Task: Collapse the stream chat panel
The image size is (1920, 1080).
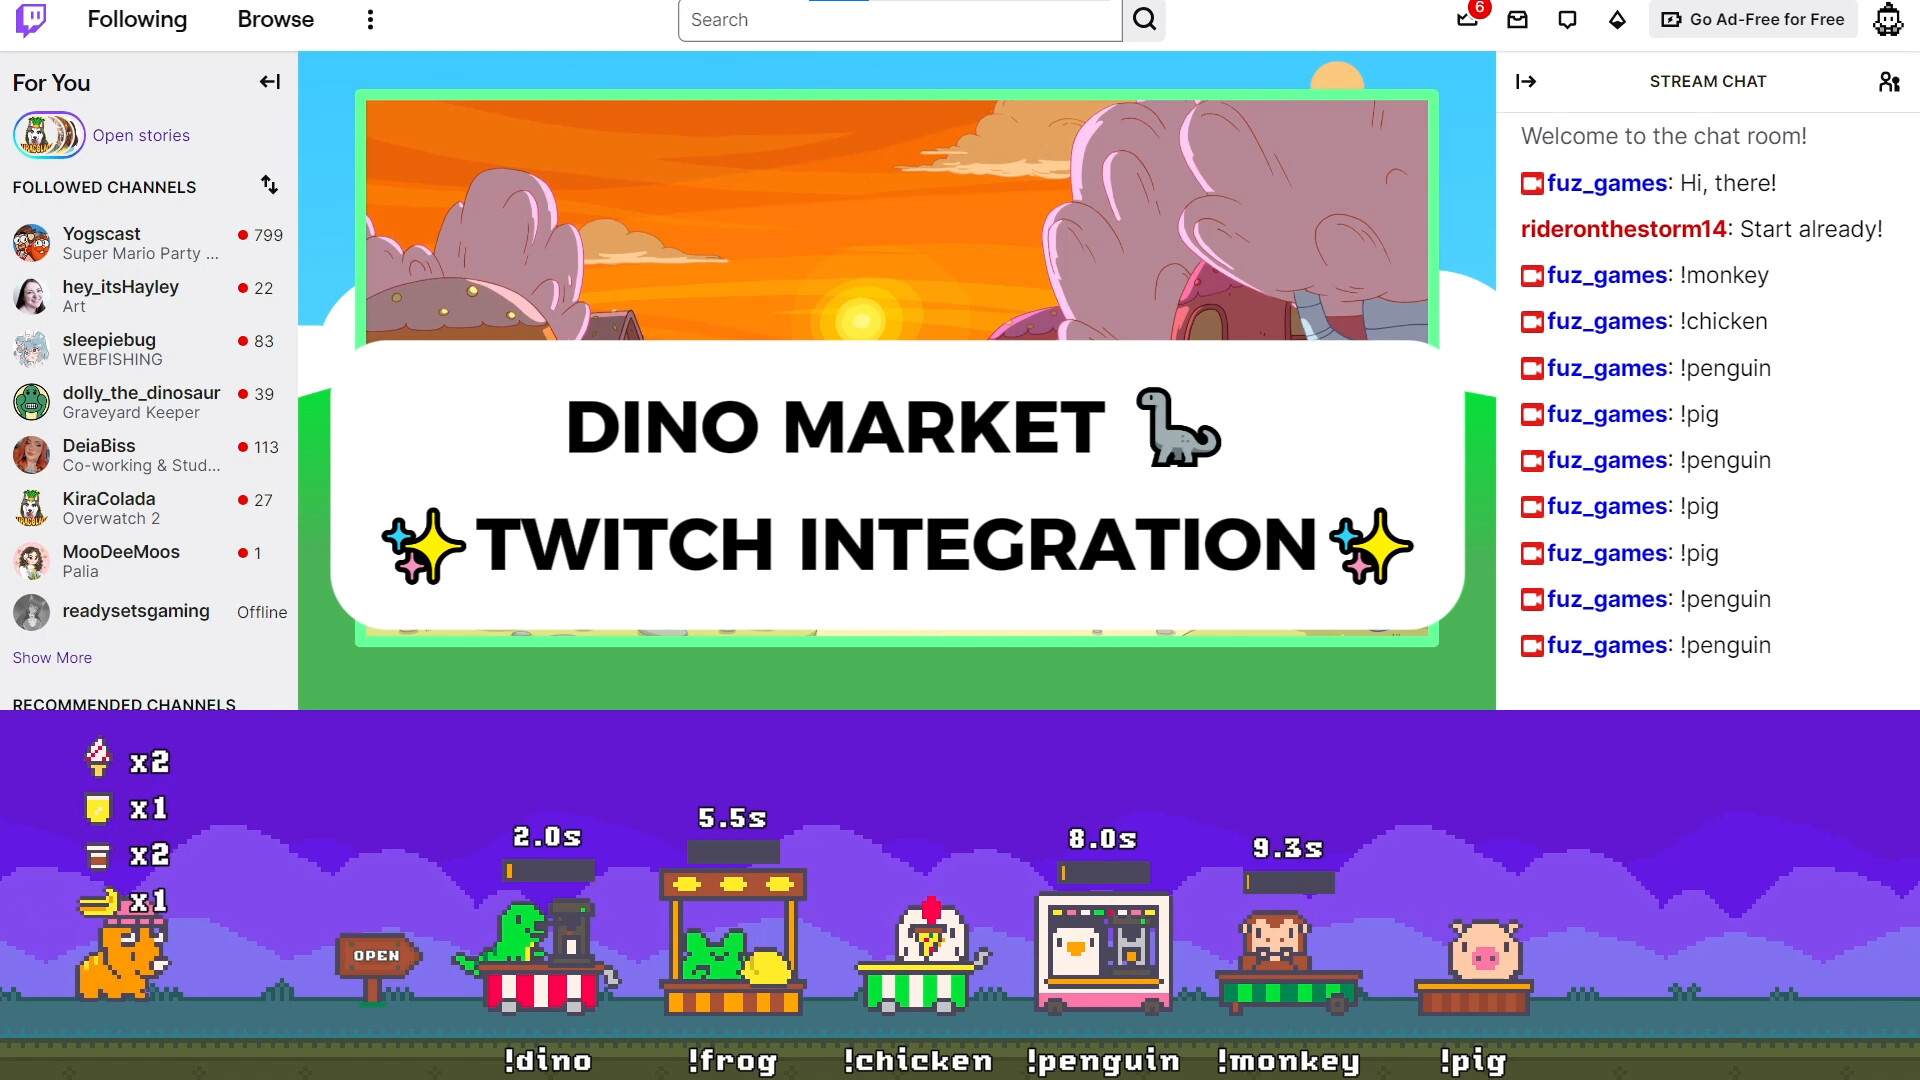Action: [x=1525, y=82]
